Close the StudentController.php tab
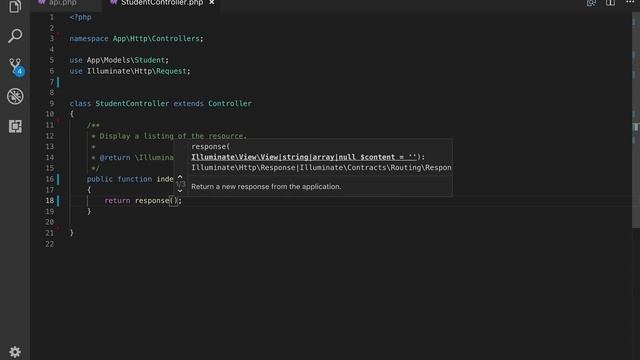The image size is (640, 360). pos(212,3)
